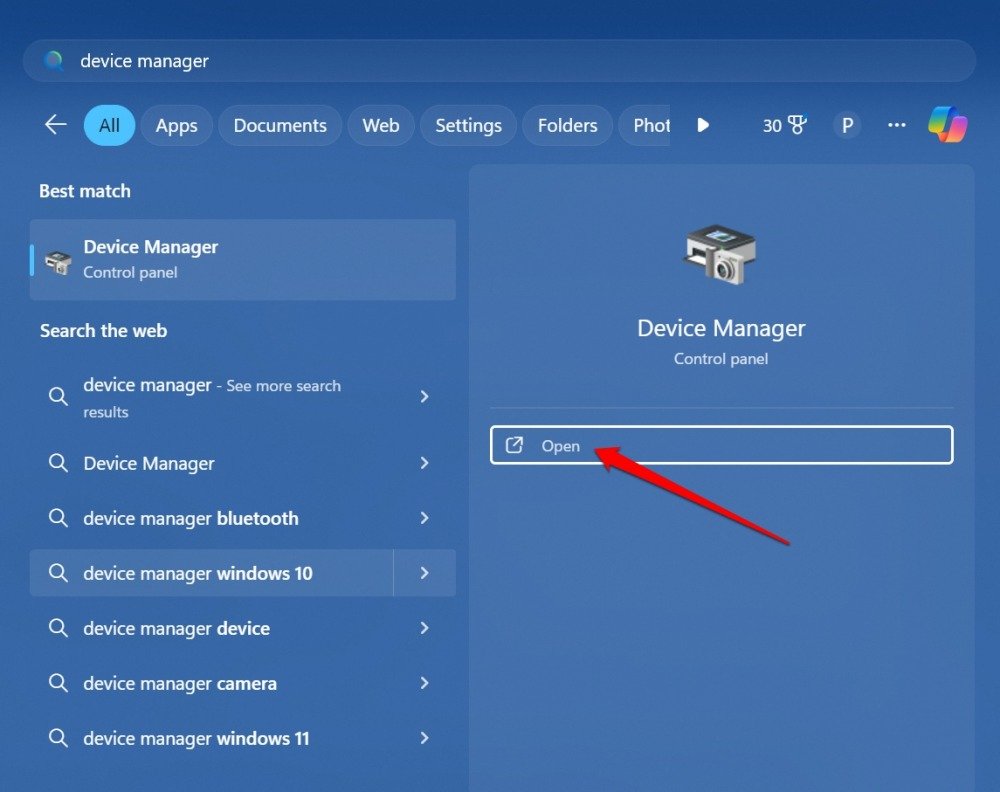Switch to the Apps filter tab
This screenshot has width=1000, height=792.
177,125
